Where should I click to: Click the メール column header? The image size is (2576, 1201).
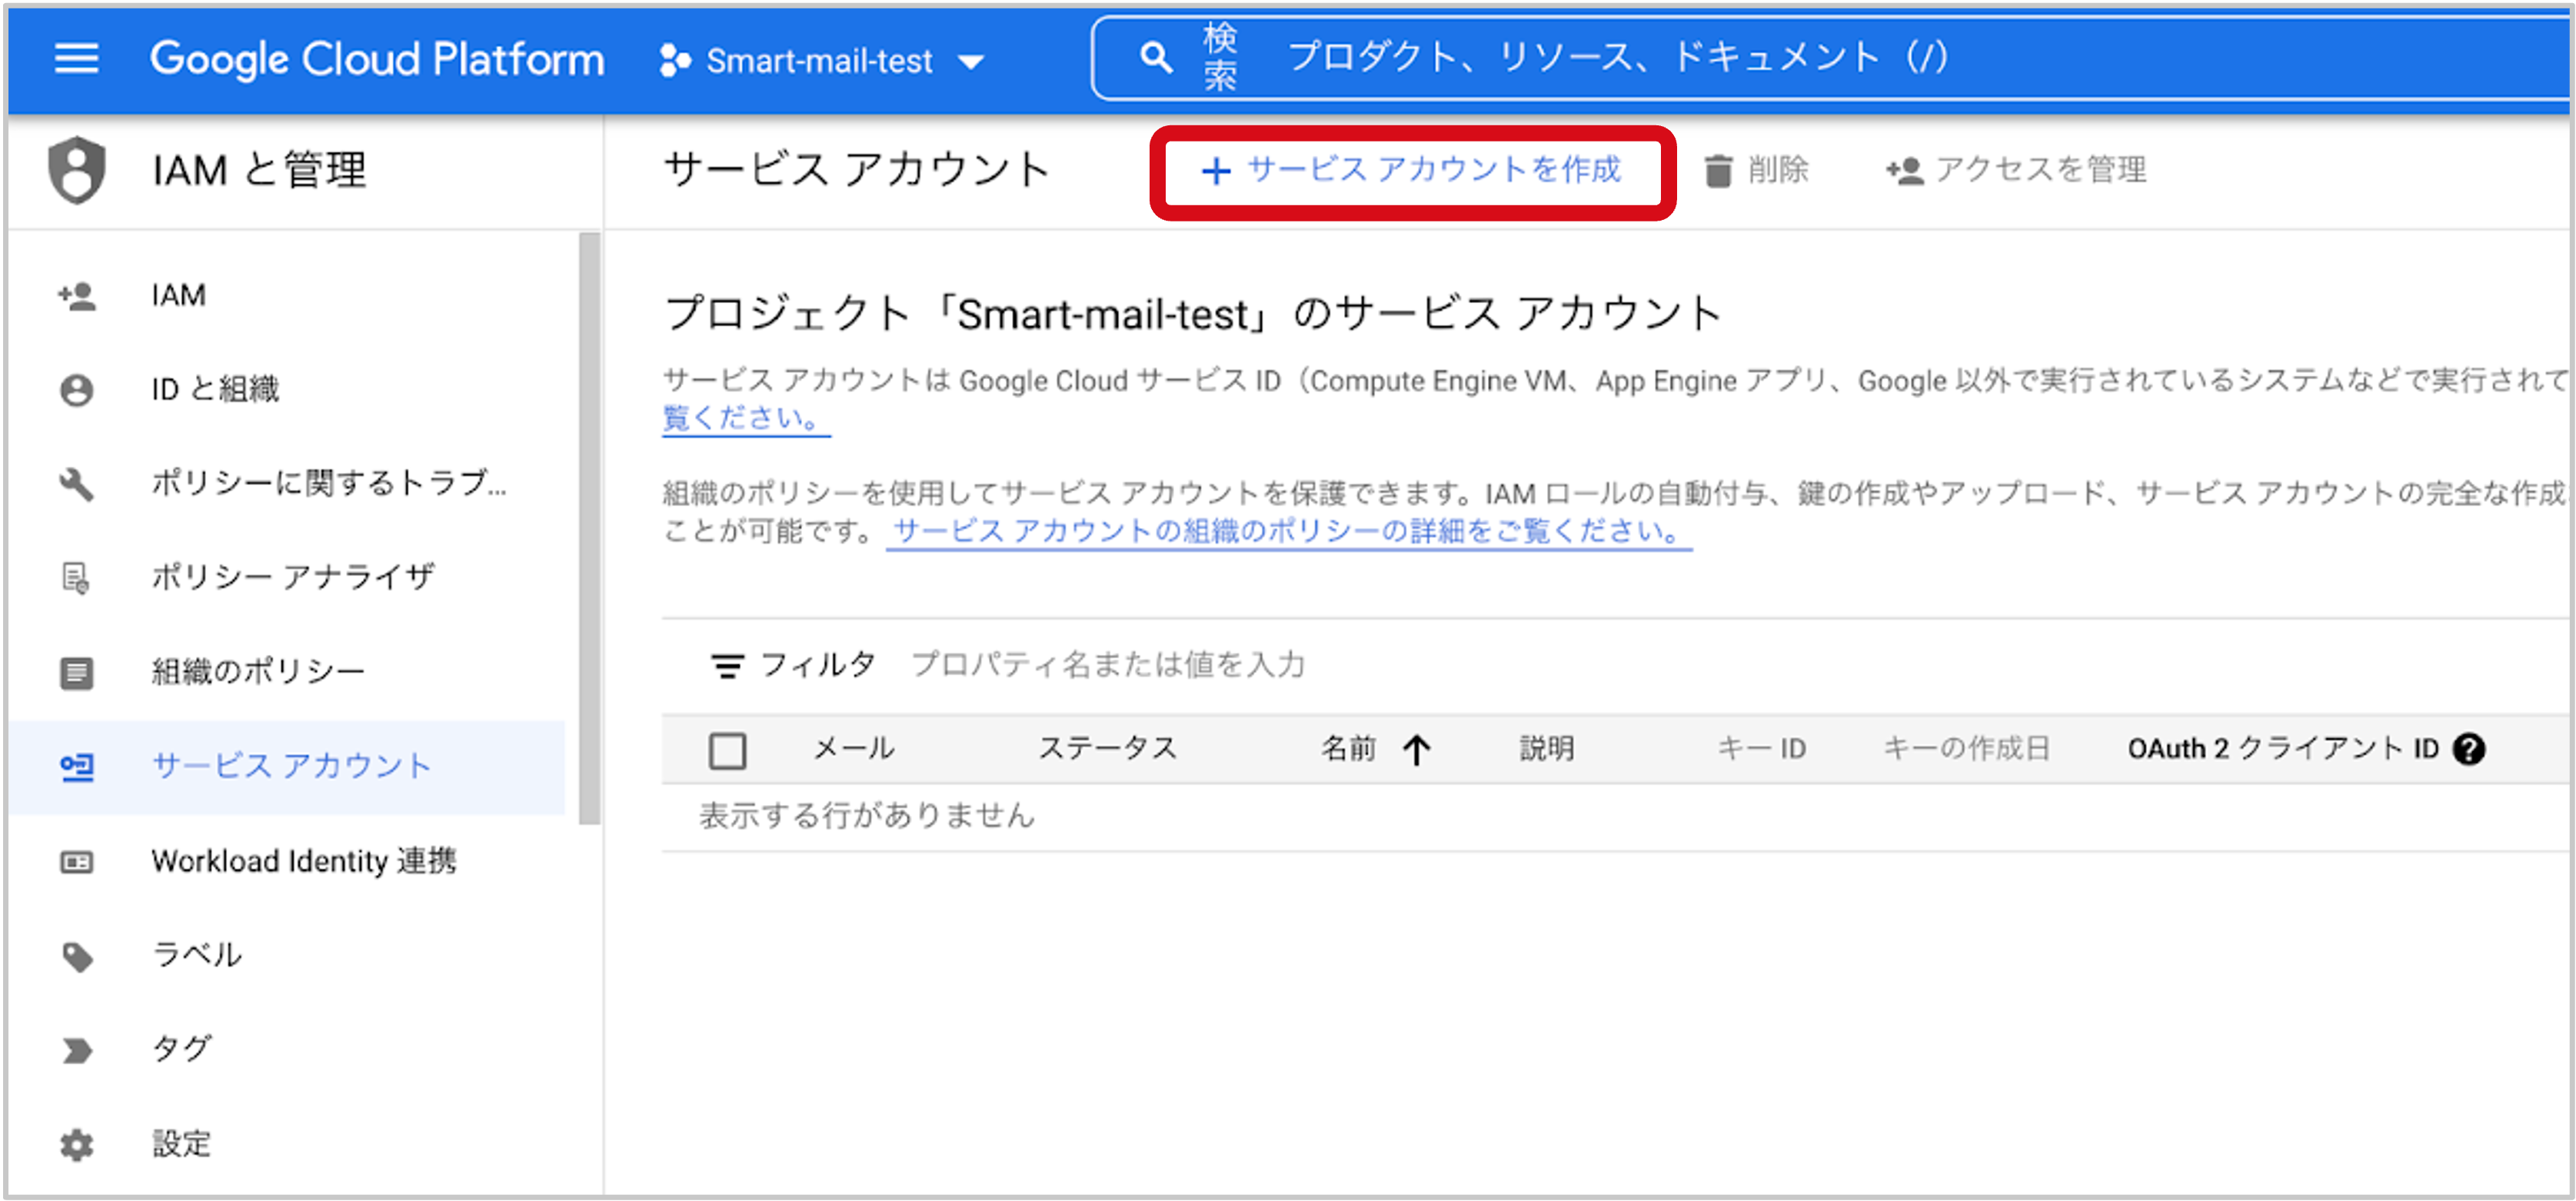coord(853,748)
